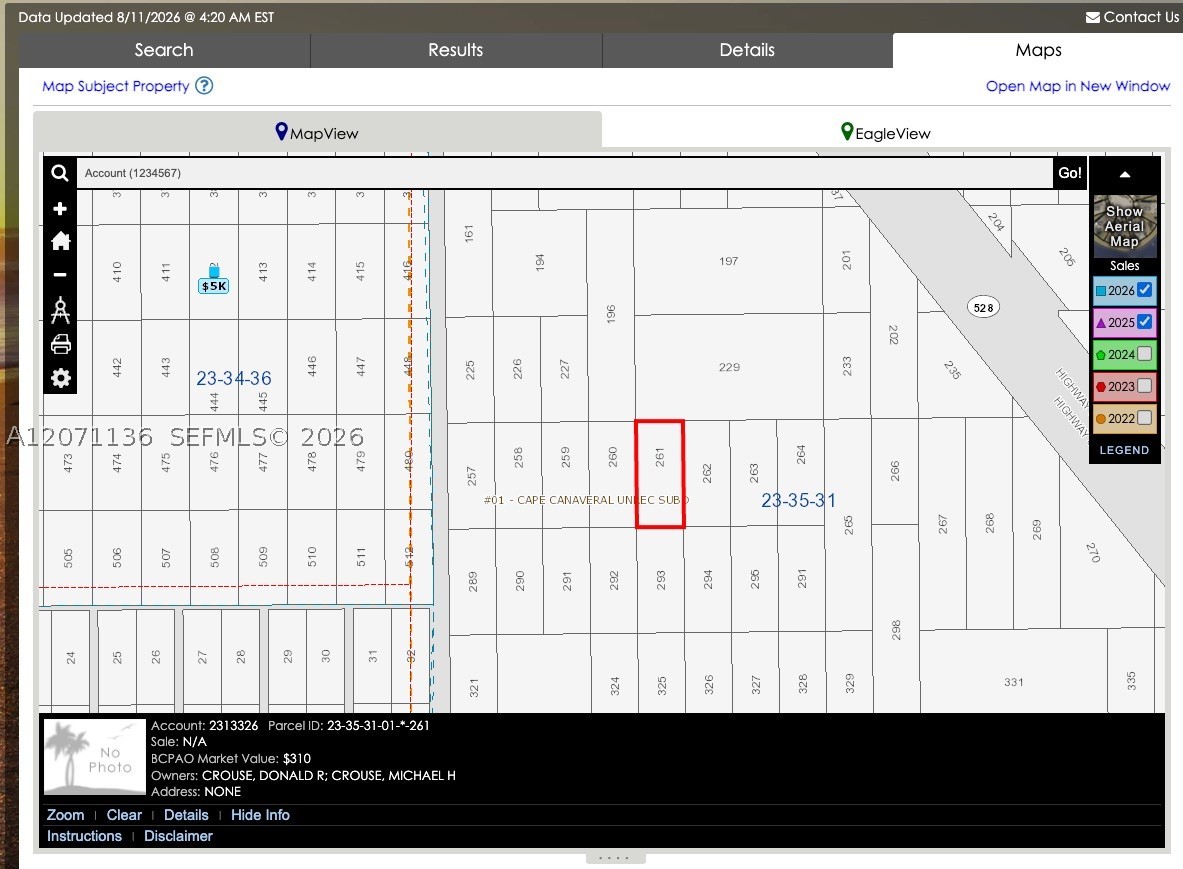The image size is (1183, 869).
Task: Click the 23-34-36 section label
Action: tap(233, 378)
